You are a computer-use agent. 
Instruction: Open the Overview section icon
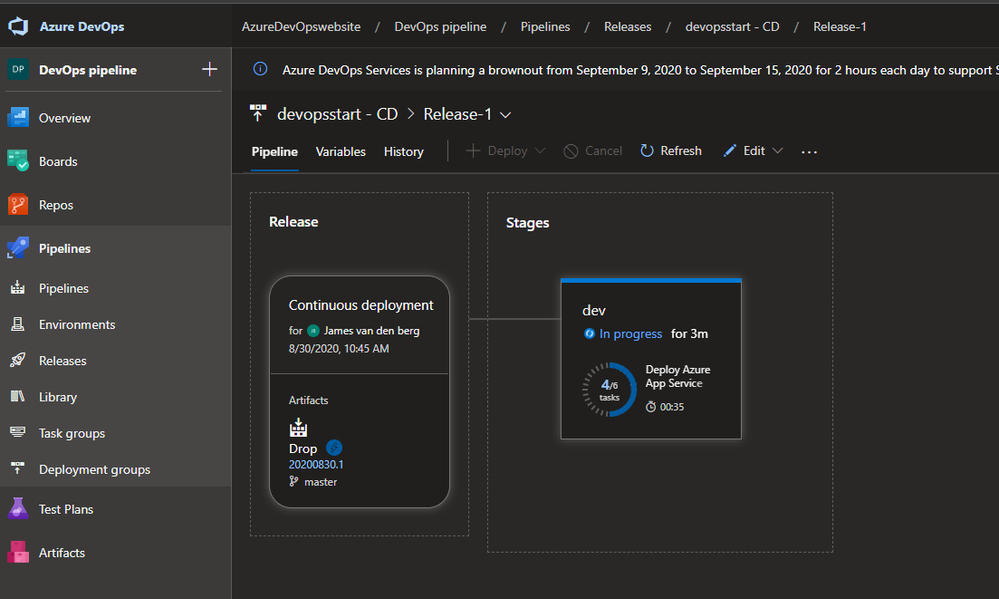[18, 118]
